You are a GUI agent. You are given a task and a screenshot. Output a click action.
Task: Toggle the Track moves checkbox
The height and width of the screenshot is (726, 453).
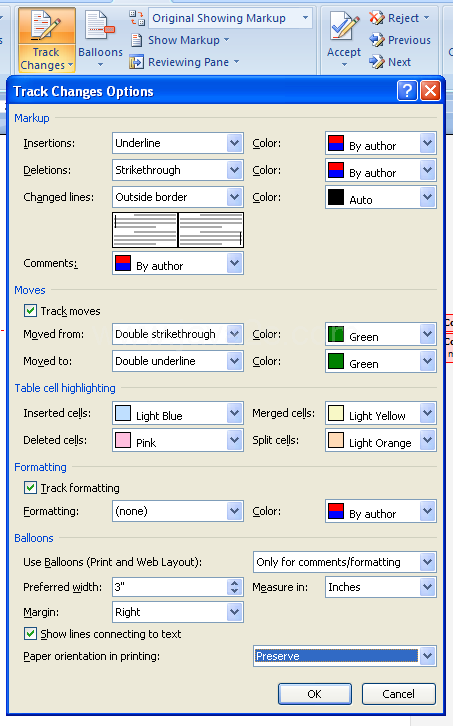click(x=30, y=310)
